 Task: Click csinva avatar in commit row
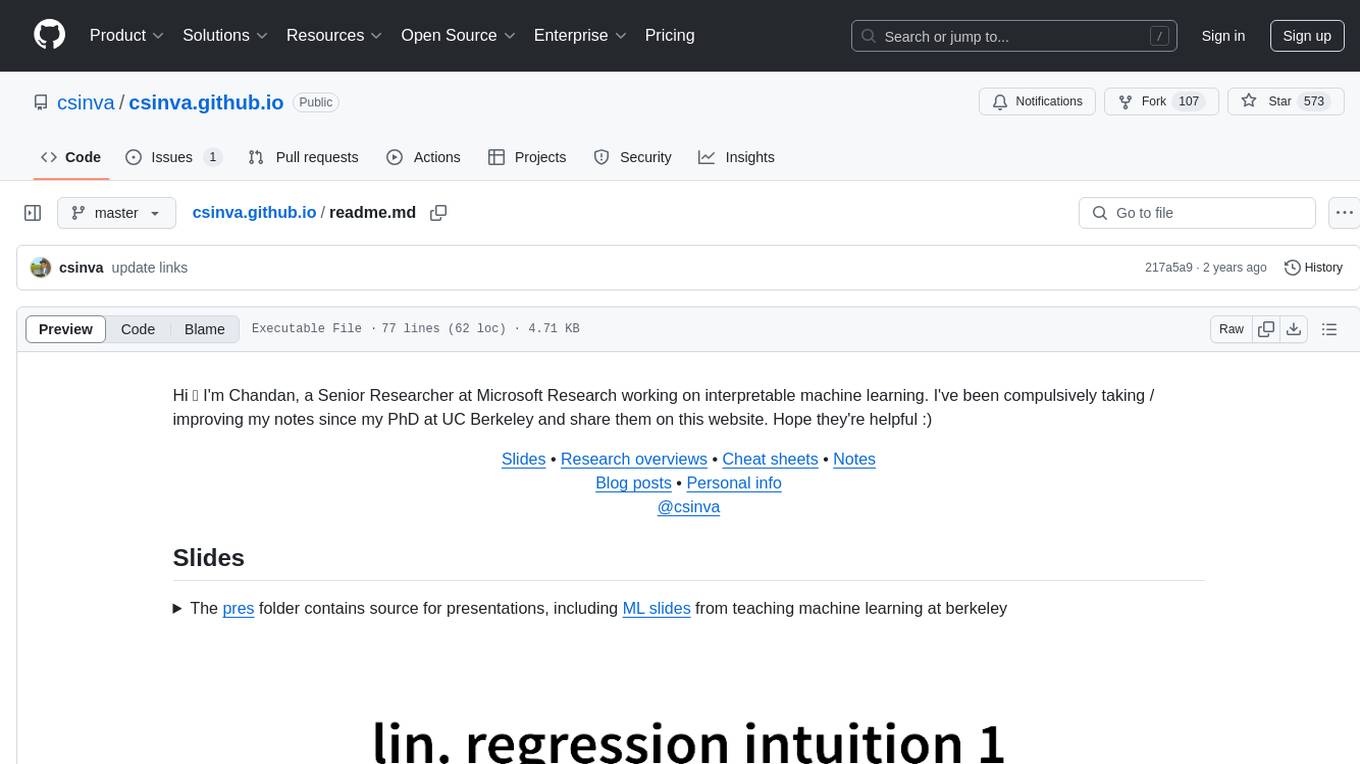point(41,268)
